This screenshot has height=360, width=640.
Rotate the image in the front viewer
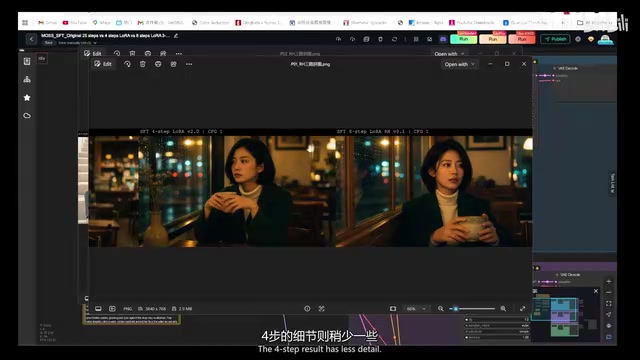127,64
